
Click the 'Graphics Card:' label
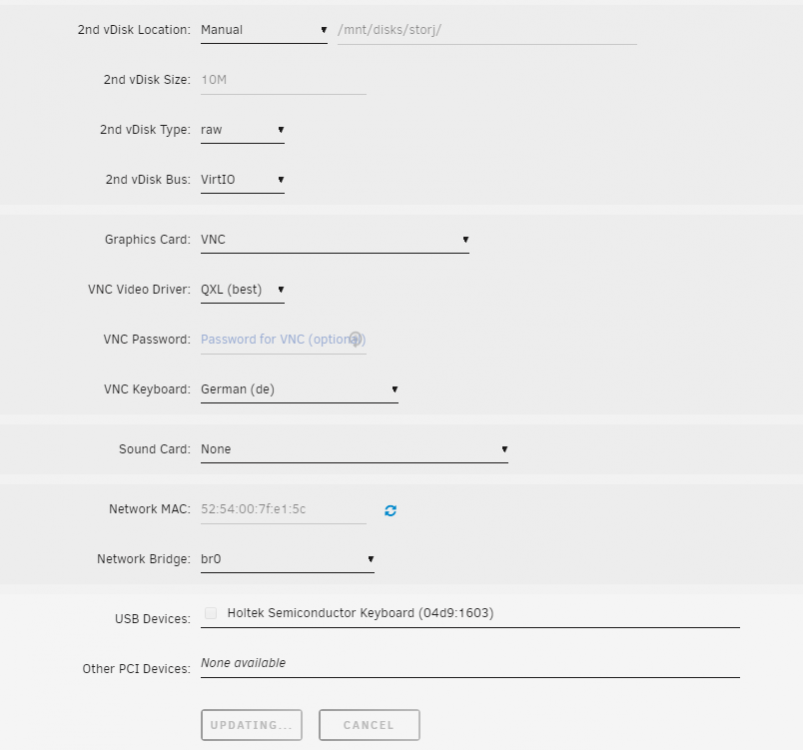147,240
